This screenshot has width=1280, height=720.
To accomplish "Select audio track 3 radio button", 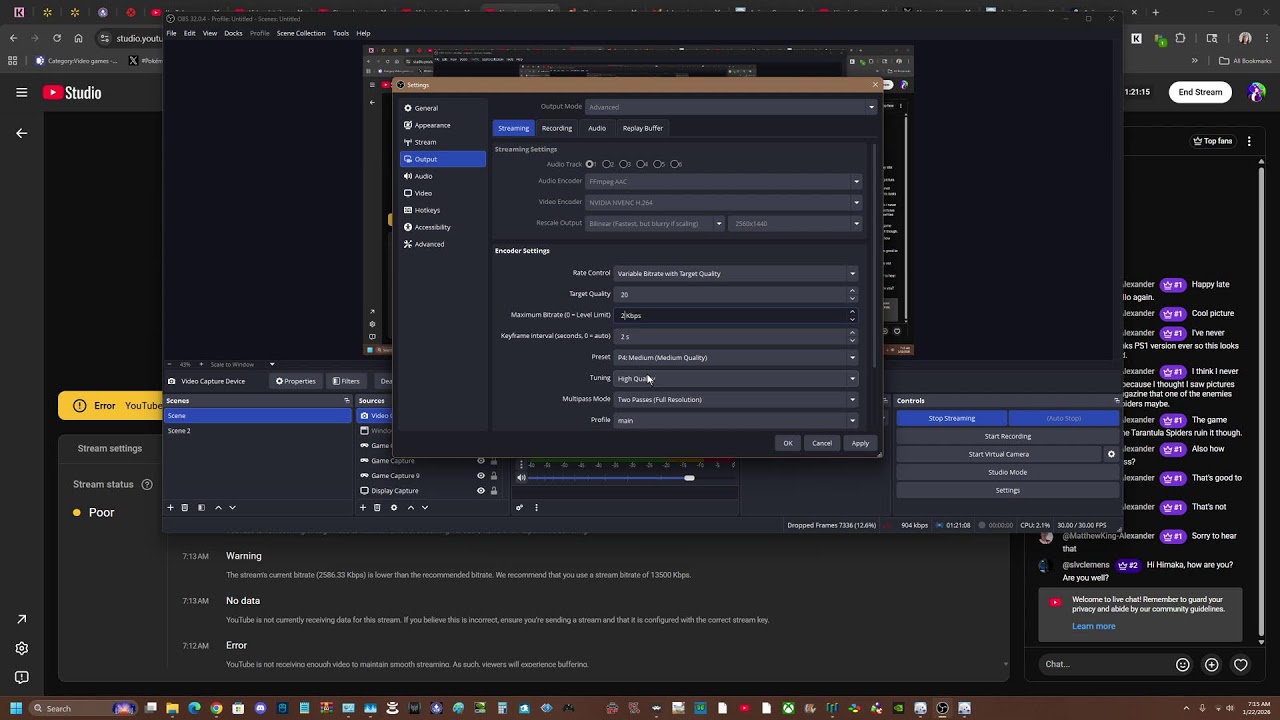I will [x=624, y=164].
